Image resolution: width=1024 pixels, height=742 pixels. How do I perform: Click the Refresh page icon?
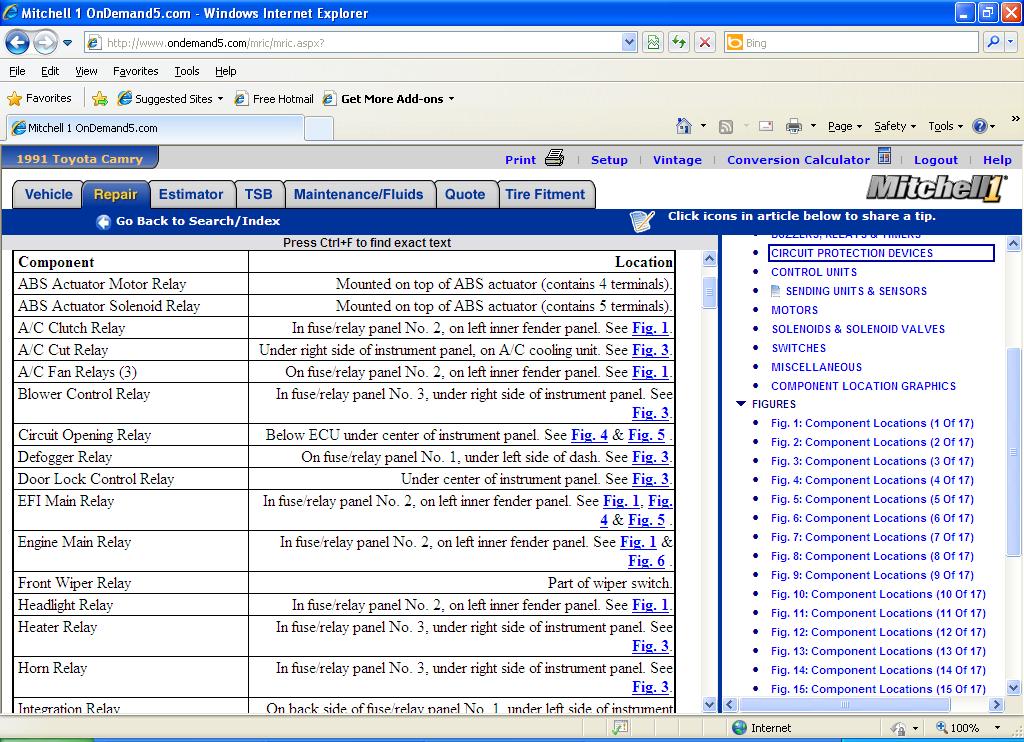click(679, 43)
